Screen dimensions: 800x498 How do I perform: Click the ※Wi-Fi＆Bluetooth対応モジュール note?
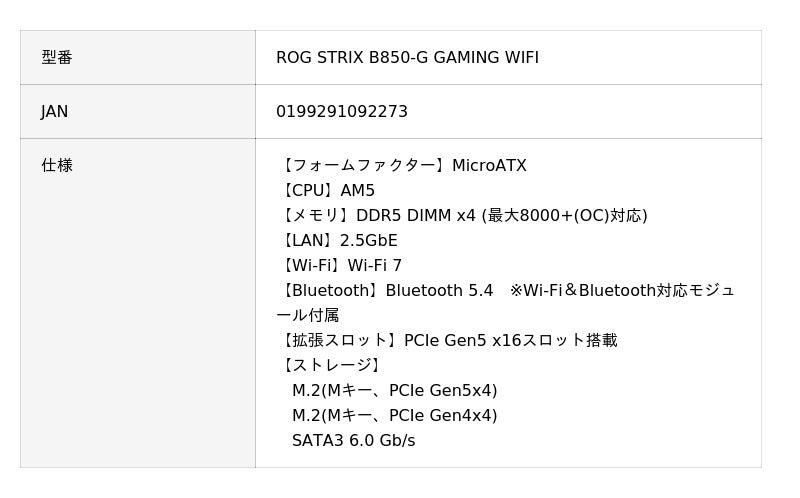click(x=622, y=291)
